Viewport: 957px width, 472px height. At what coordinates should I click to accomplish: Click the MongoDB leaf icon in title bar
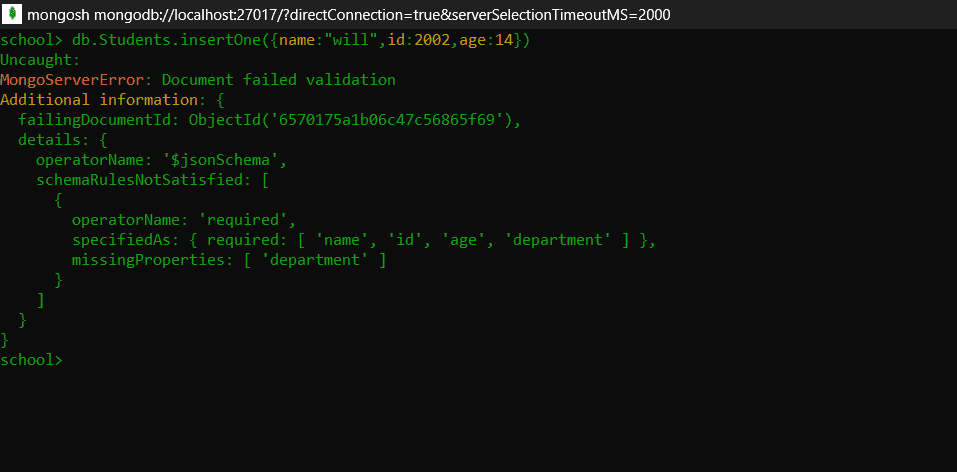[12, 14]
